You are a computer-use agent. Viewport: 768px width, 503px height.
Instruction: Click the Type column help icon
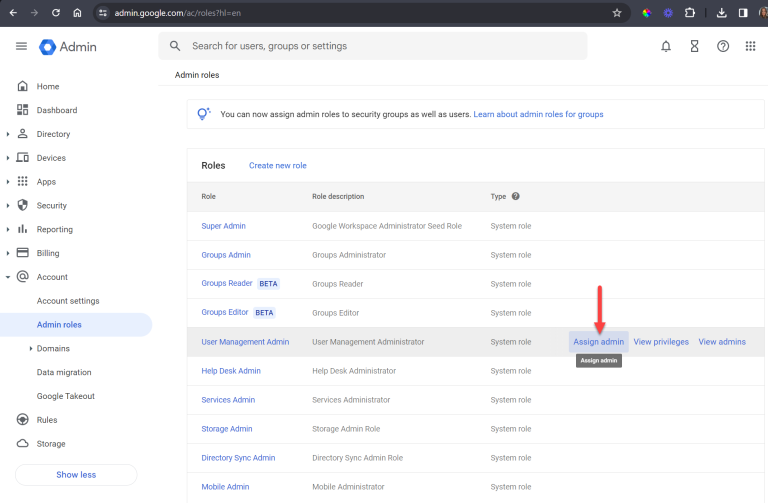(x=516, y=197)
